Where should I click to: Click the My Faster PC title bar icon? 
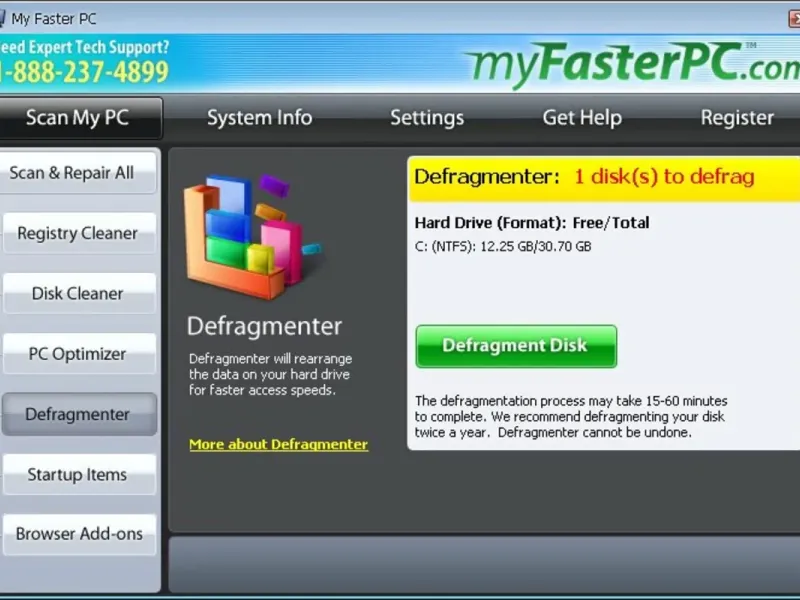[x=2, y=19]
